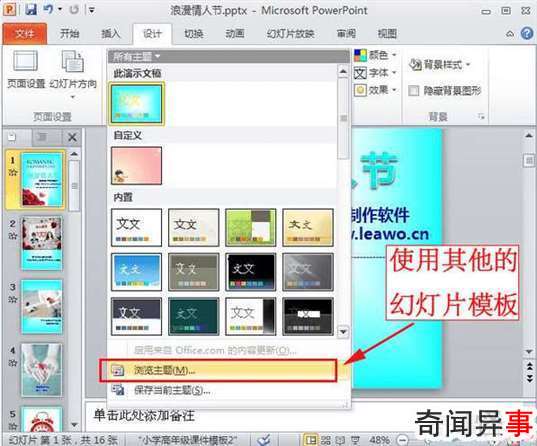The height and width of the screenshot is (446, 537).
Task: Click the zoom level 48% value
Action: (379, 440)
